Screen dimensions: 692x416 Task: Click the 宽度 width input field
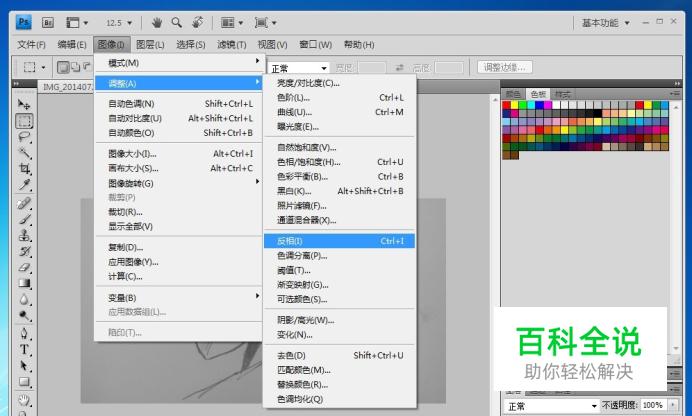click(372, 68)
